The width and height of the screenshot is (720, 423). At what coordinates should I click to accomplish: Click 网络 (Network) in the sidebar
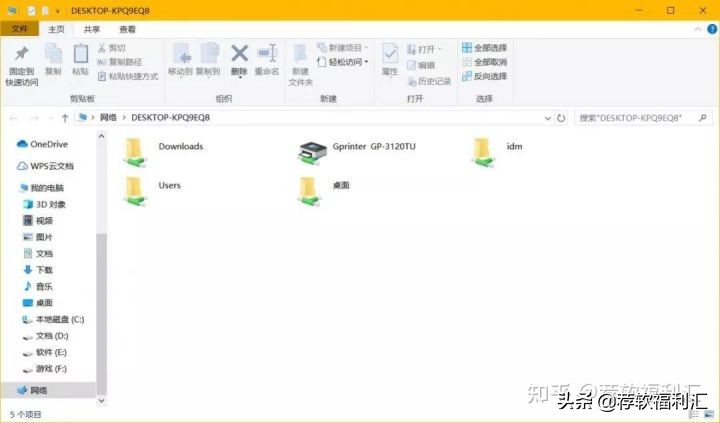(x=32, y=390)
